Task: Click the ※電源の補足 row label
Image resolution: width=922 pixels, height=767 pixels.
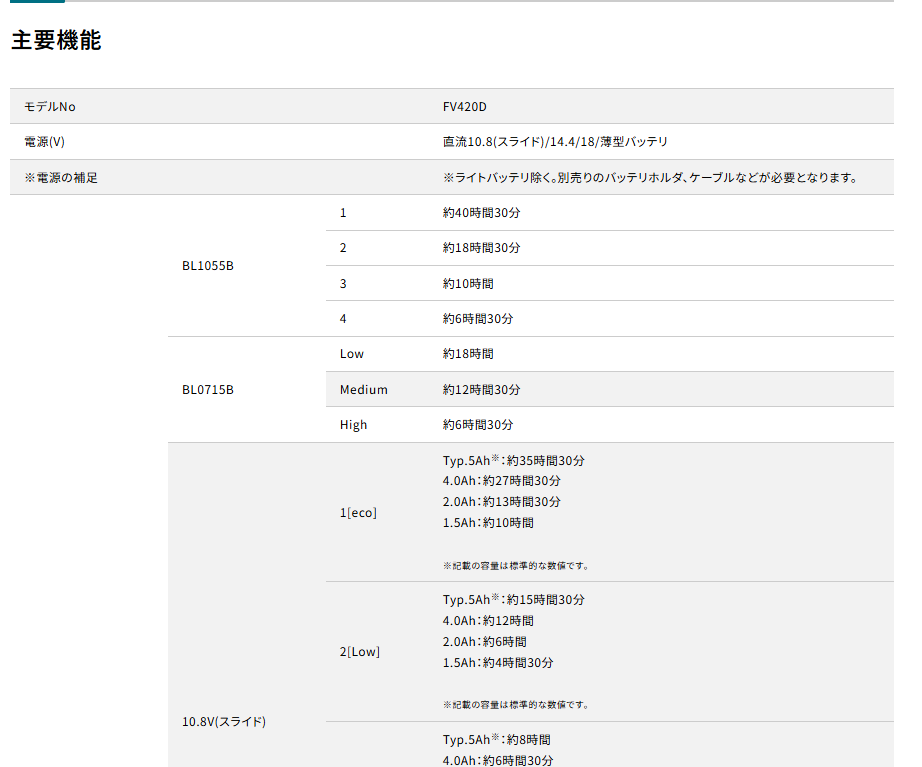Action: click(61, 178)
